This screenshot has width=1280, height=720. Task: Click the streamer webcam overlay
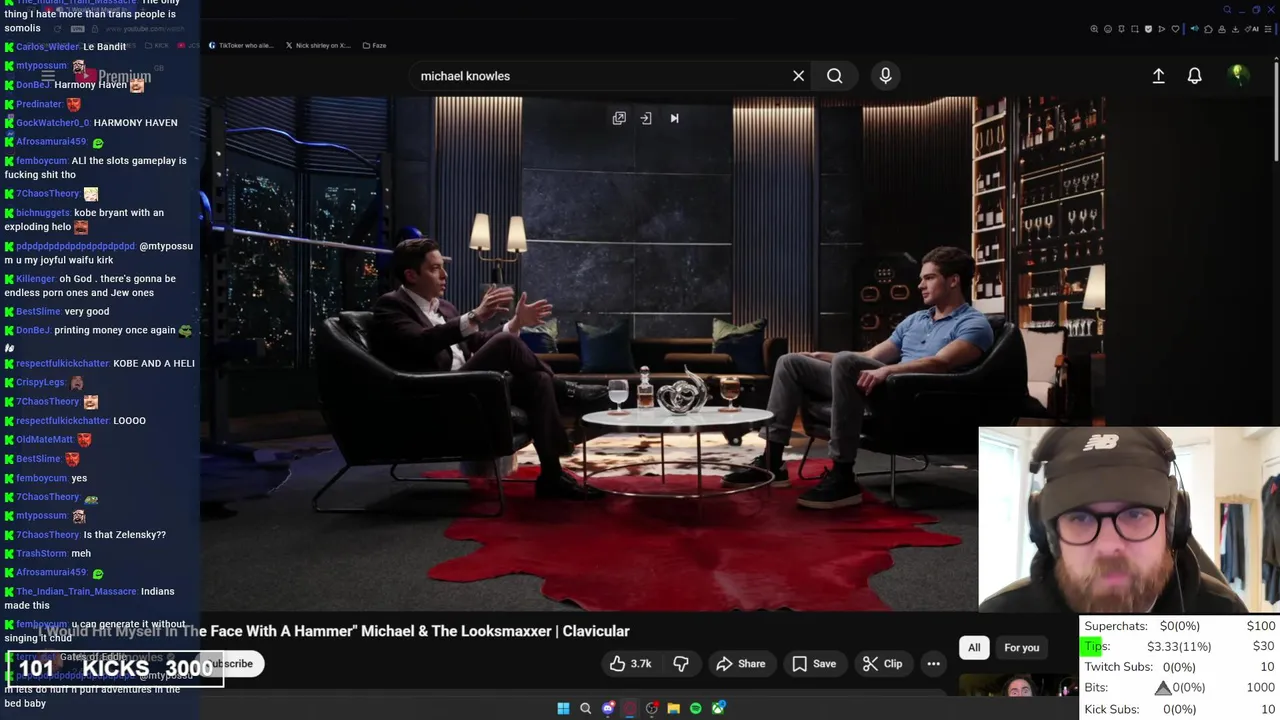click(x=1129, y=519)
